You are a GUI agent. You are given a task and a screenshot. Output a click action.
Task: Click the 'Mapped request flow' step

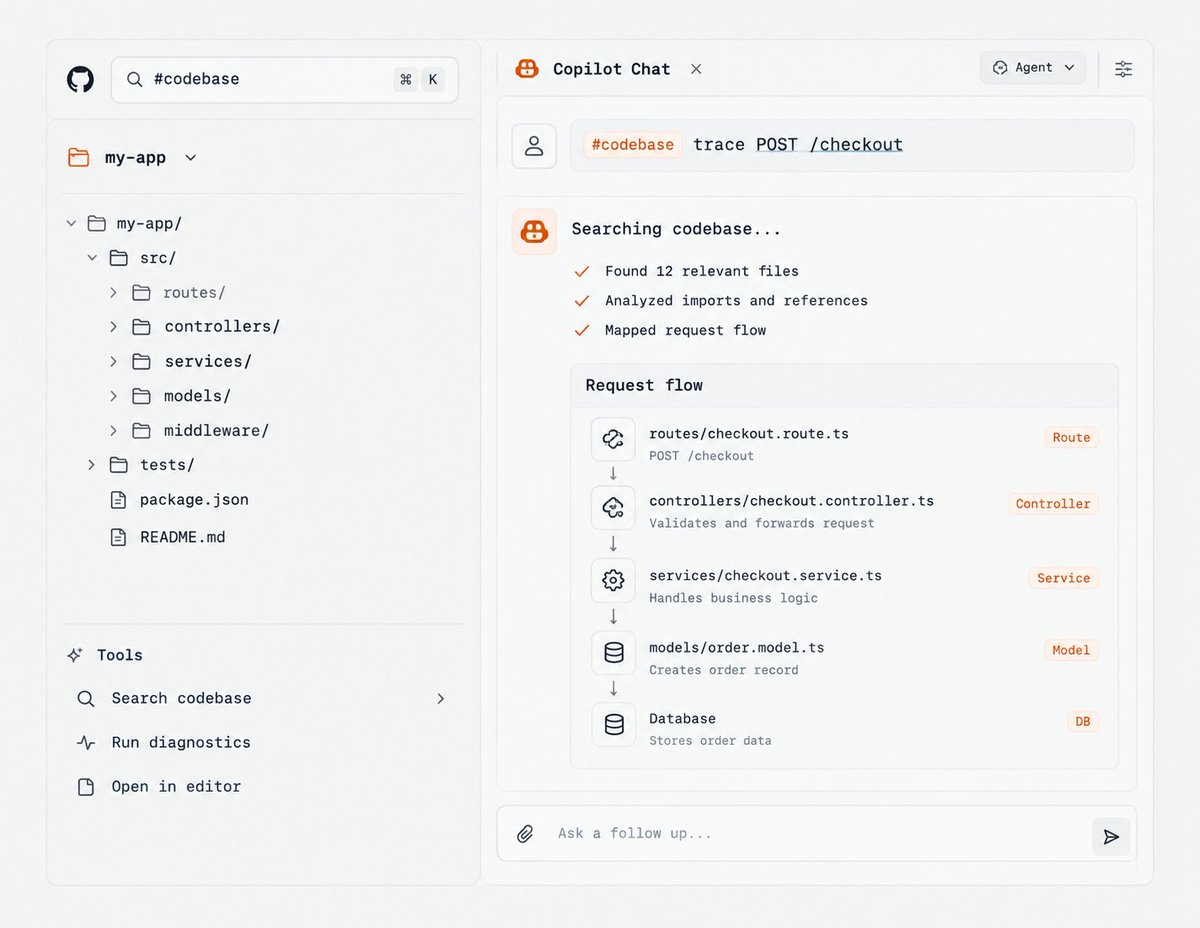[x=685, y=330]
